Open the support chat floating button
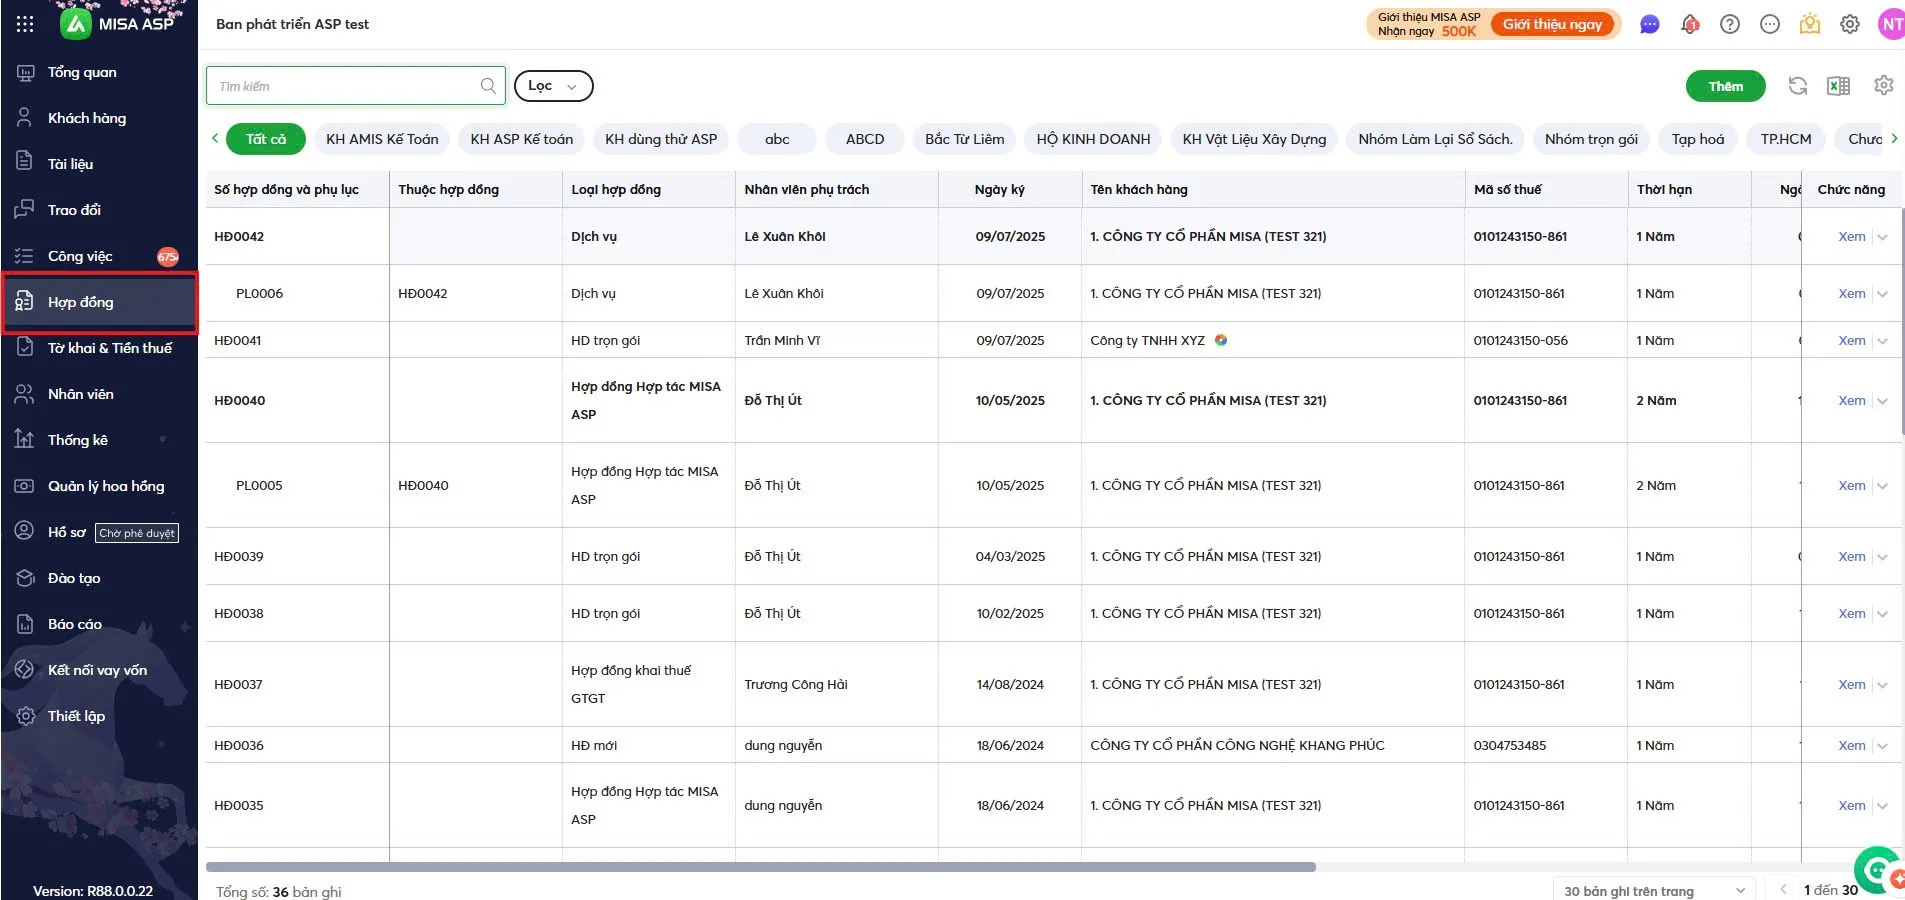This screenshot has width=1905, height=900. tap(1878, 870)
